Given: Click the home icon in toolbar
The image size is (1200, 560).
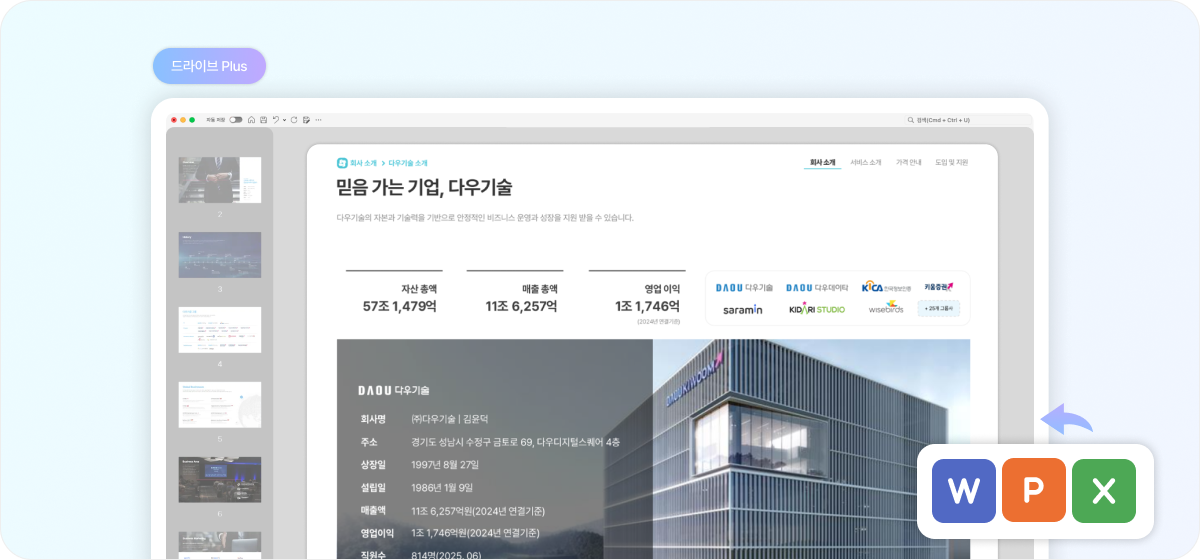Looking at the screenshot, I should point(251,120).
